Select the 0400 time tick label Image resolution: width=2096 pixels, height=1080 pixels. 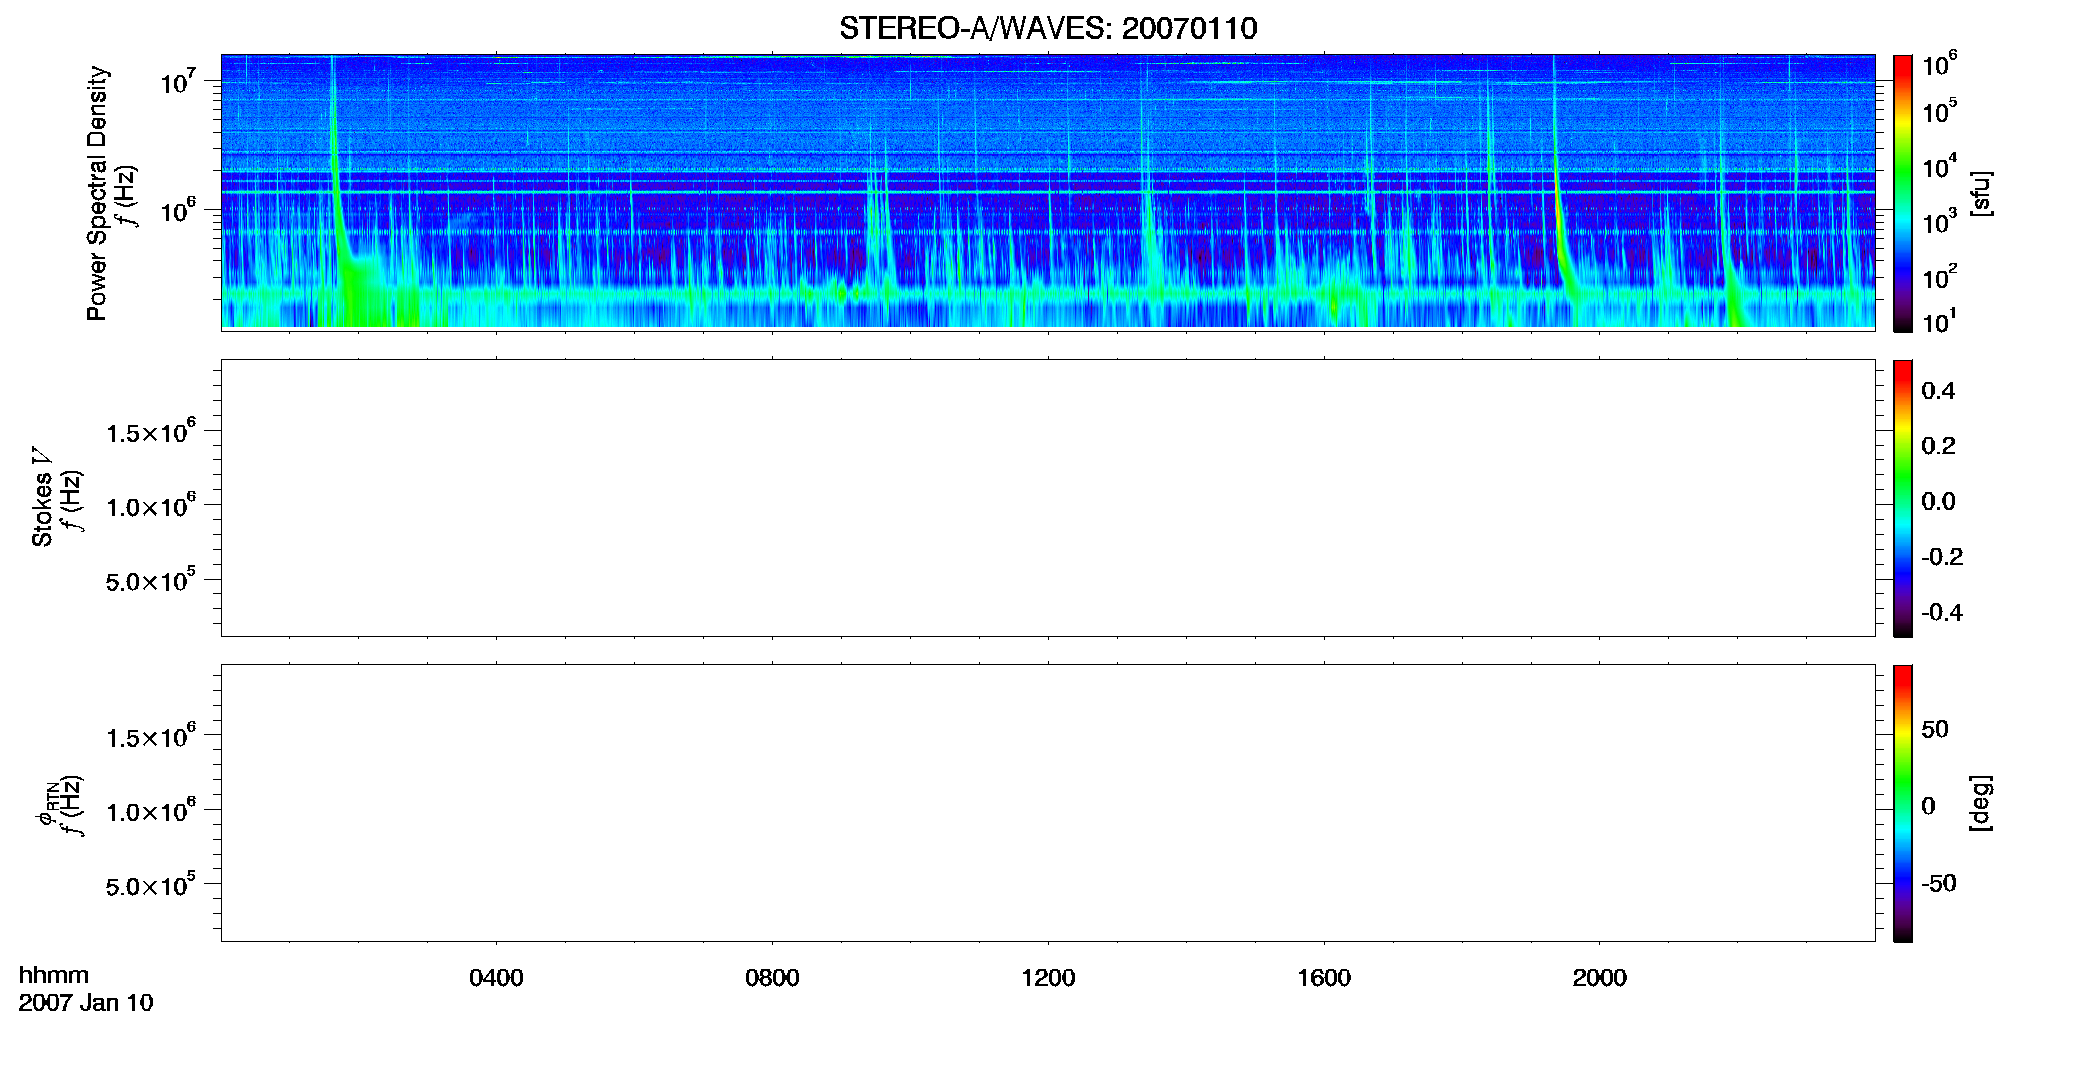coord(496,977)
